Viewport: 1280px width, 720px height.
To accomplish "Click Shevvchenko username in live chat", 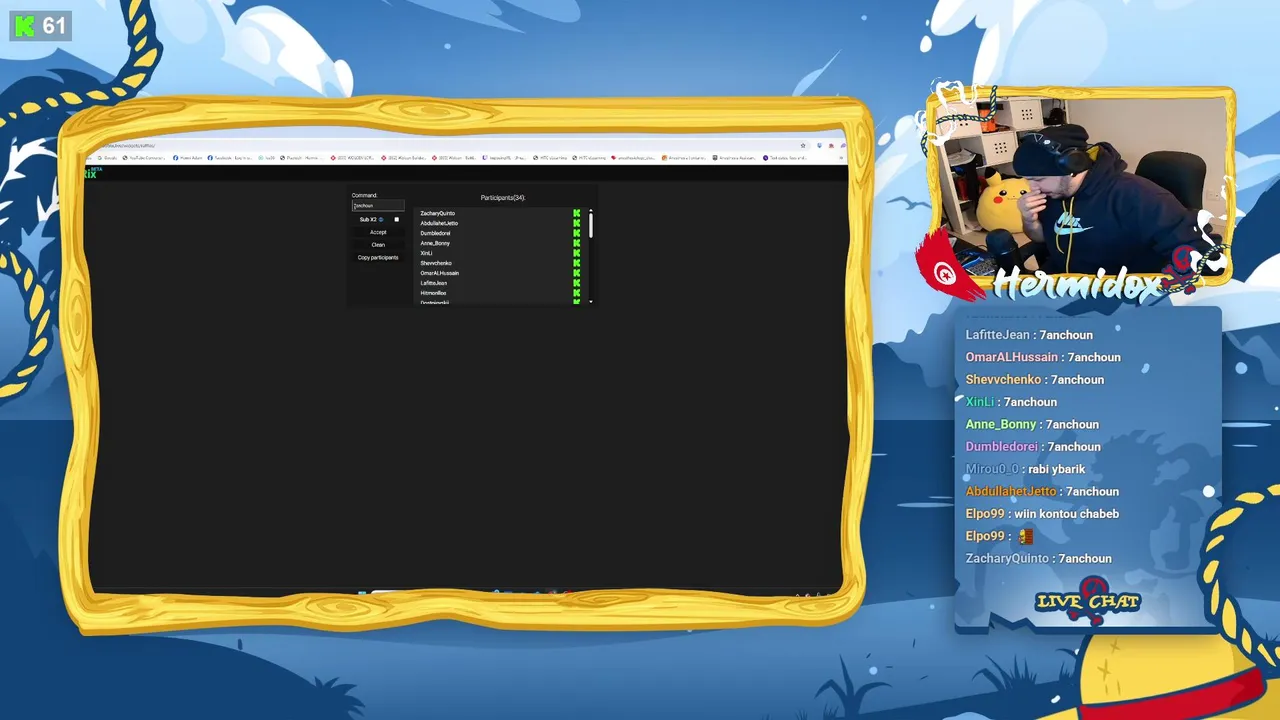I will [1003, 379].
